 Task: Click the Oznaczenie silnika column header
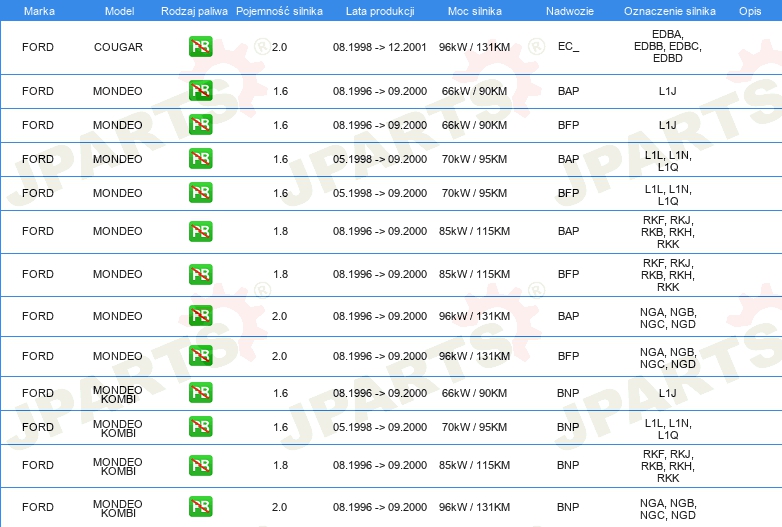(x=668, y=9)
